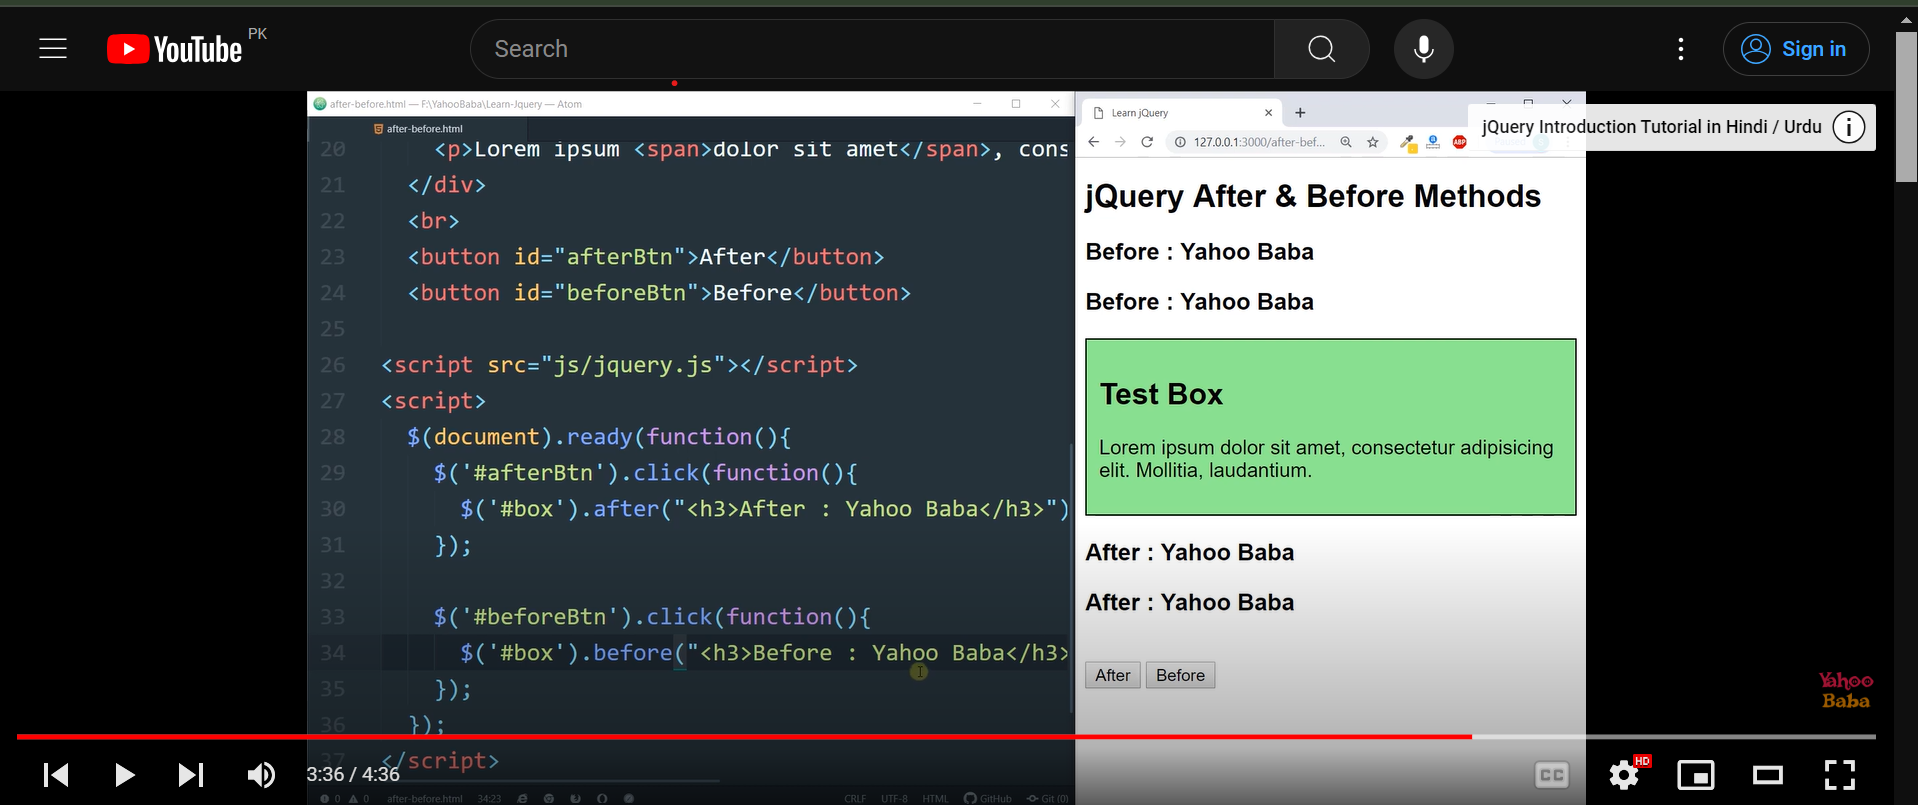This screenshot has width=1918, height=805.
Task: Enter full screen mode
Action: (x=1839, y=775)
